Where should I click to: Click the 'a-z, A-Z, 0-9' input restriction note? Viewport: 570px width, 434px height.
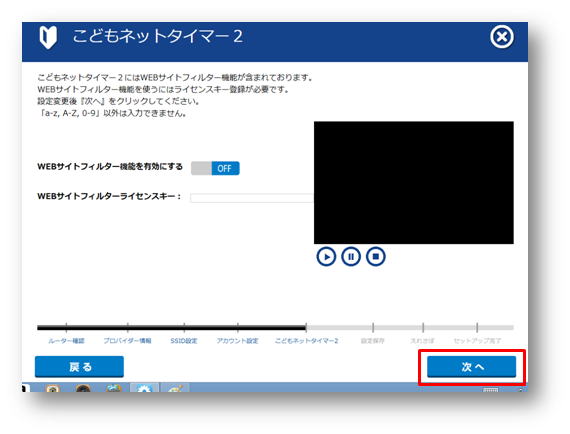pyautogui.click(x=112, y=113)
